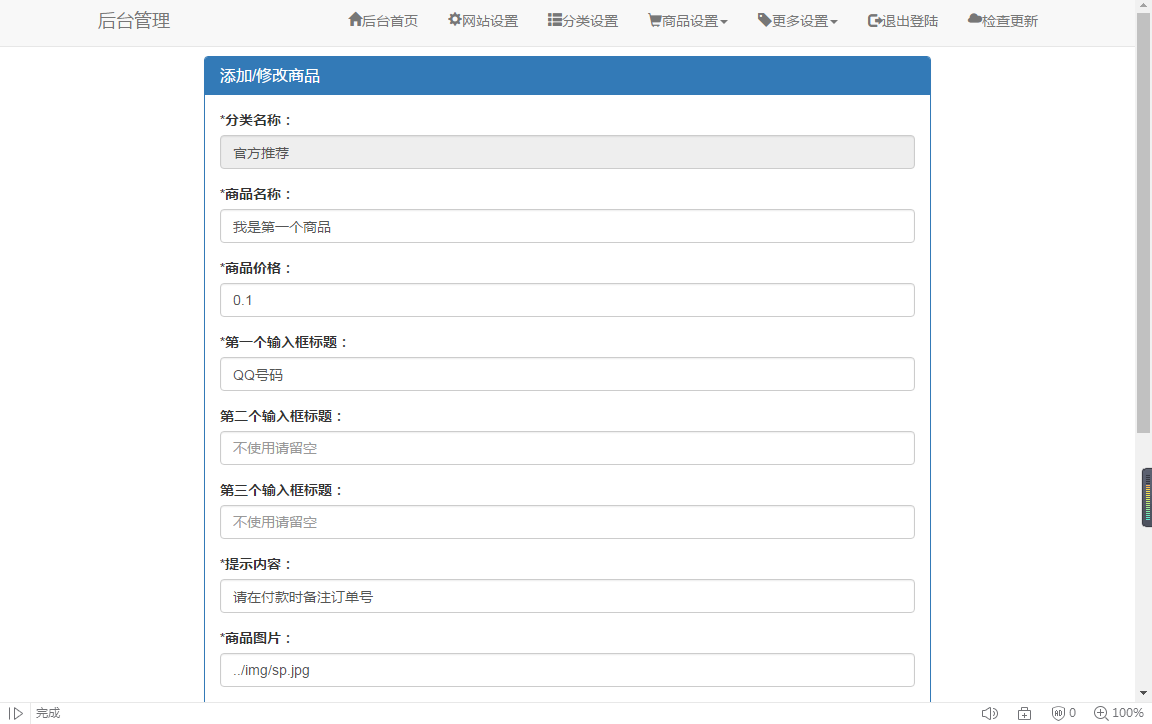Click the 100% zoom level text
The width and height of the screenshot is (1152, 724).
coord(1128,713)
